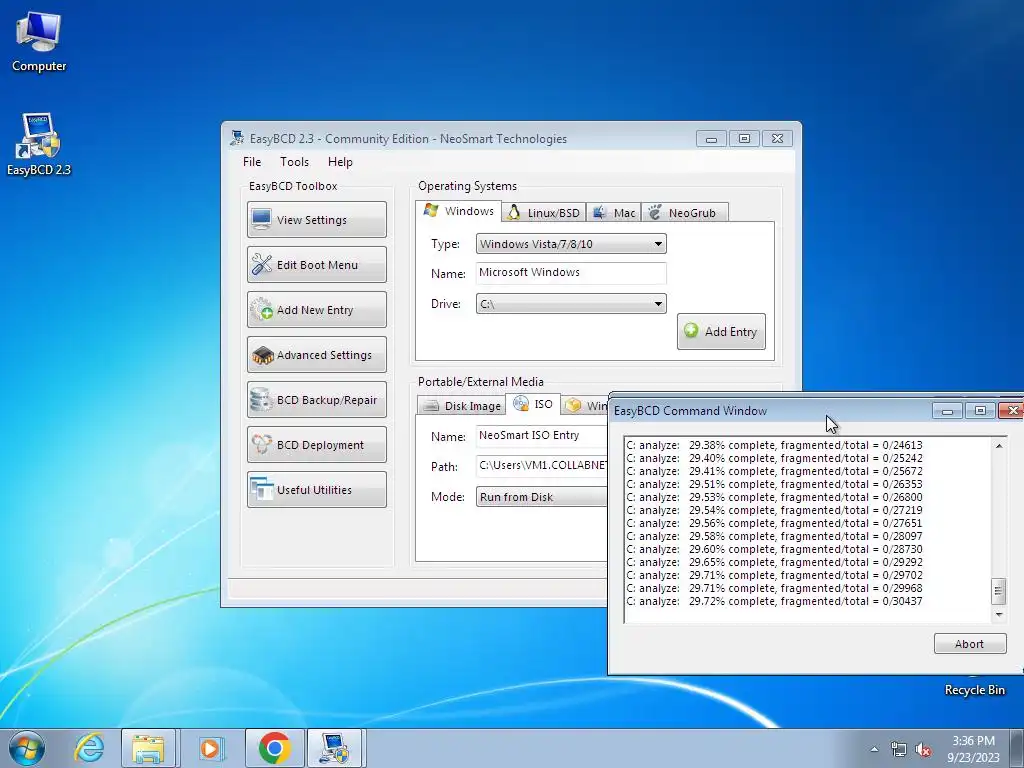Image resolution: width=1024 pixels, height=768 pixels.
Task: Open Windows Media Player from the taskbar
Action: [210, 748]
